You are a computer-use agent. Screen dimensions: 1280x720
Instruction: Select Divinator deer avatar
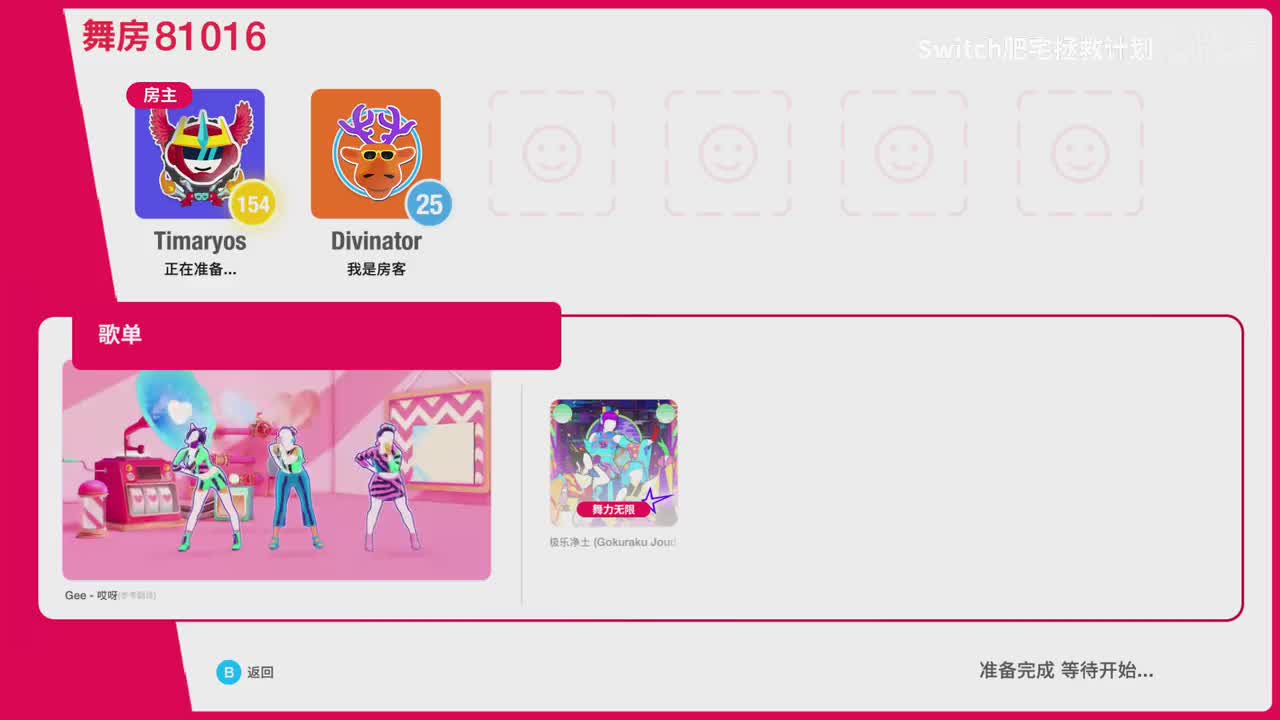(x=375, y=154)
